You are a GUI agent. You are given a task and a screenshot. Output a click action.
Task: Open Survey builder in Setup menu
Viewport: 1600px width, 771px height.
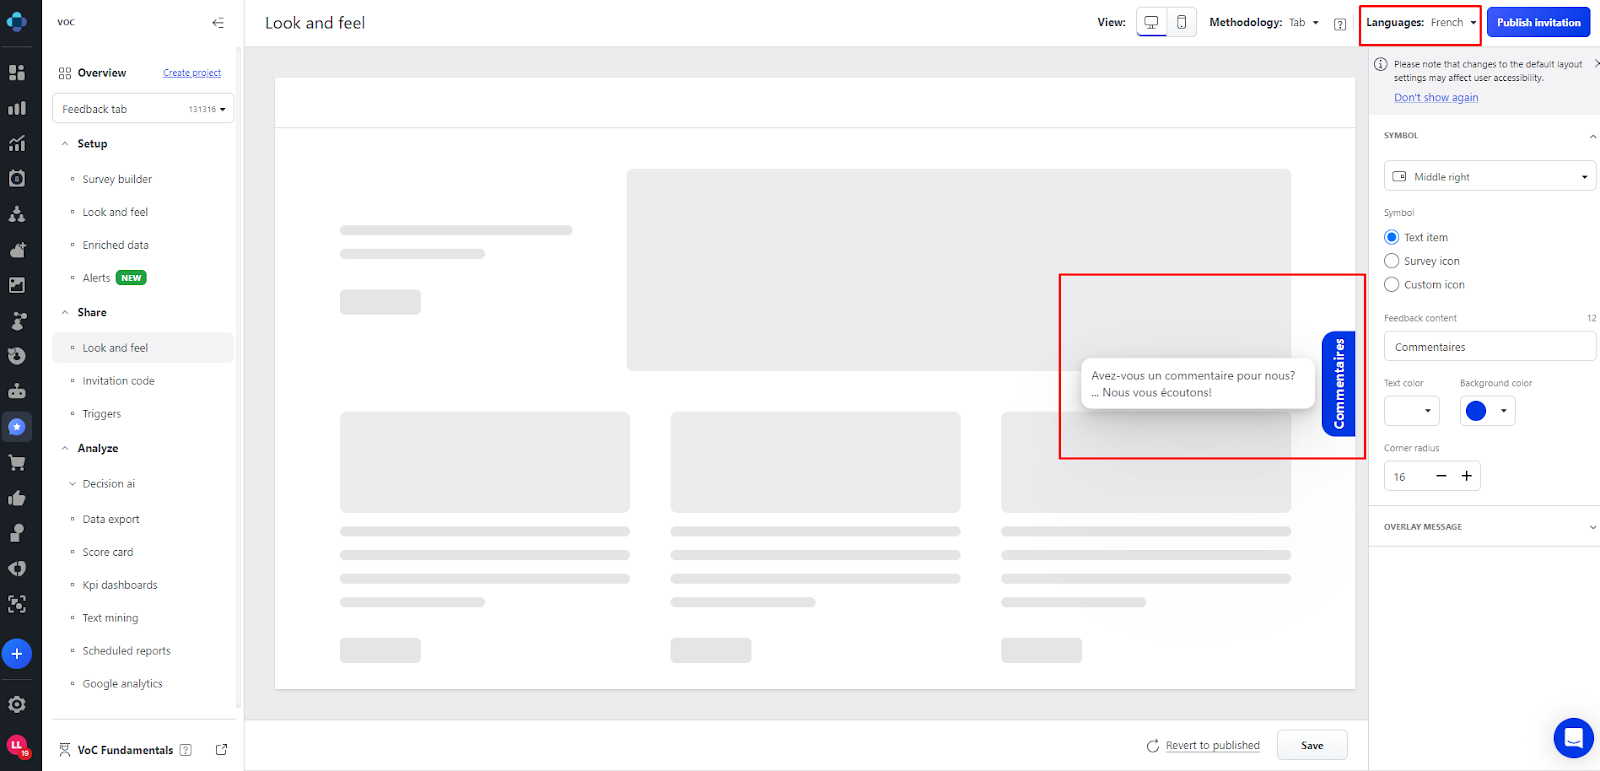click(117, 180)
